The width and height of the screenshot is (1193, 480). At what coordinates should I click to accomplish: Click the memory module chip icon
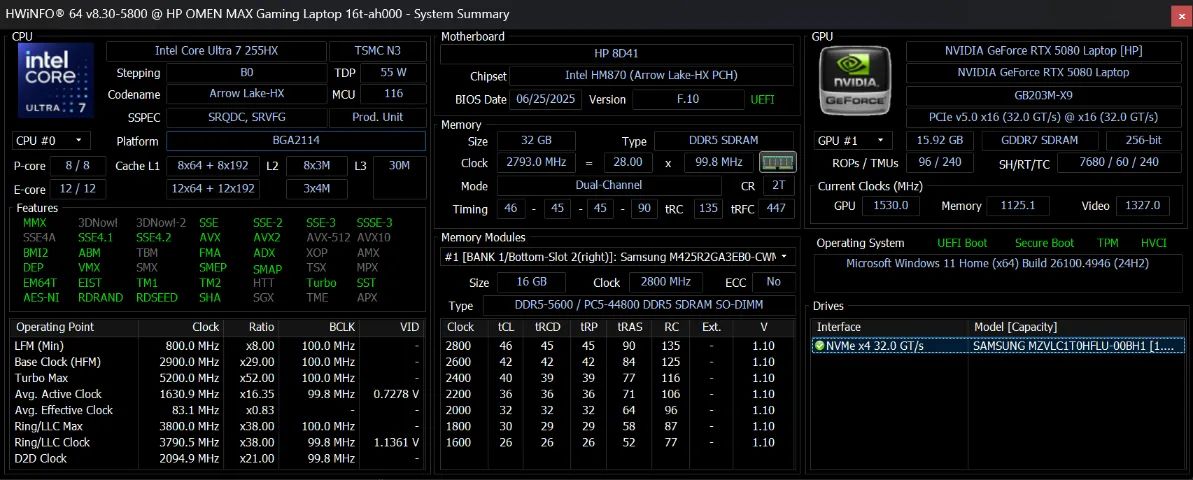[x=778, y=162]
